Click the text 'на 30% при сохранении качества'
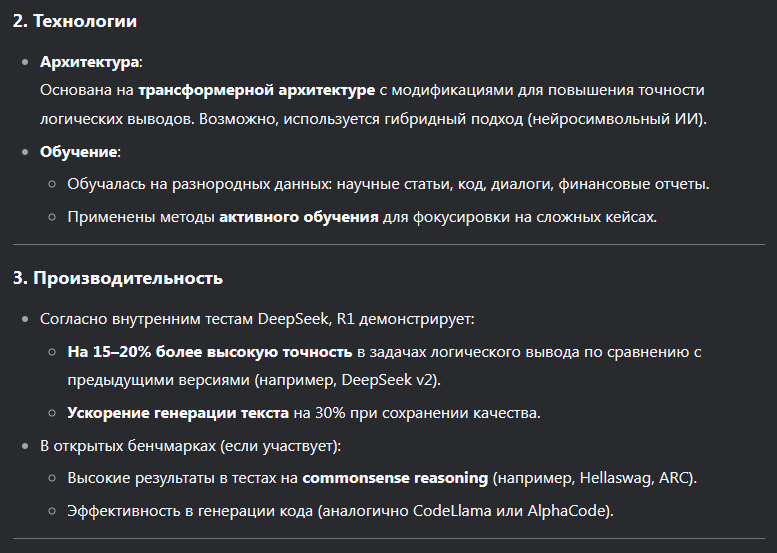Image resolution: width=777 pixels, height=553 pixels. coord(416,413)
